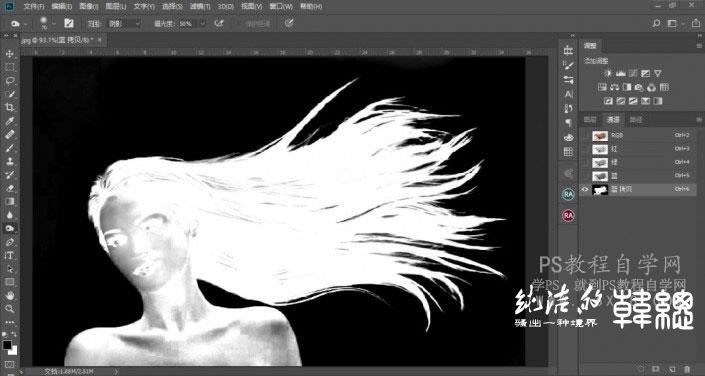Open the Exposure value dropdown arrow

pyautogui.click(x=202, y=23)
